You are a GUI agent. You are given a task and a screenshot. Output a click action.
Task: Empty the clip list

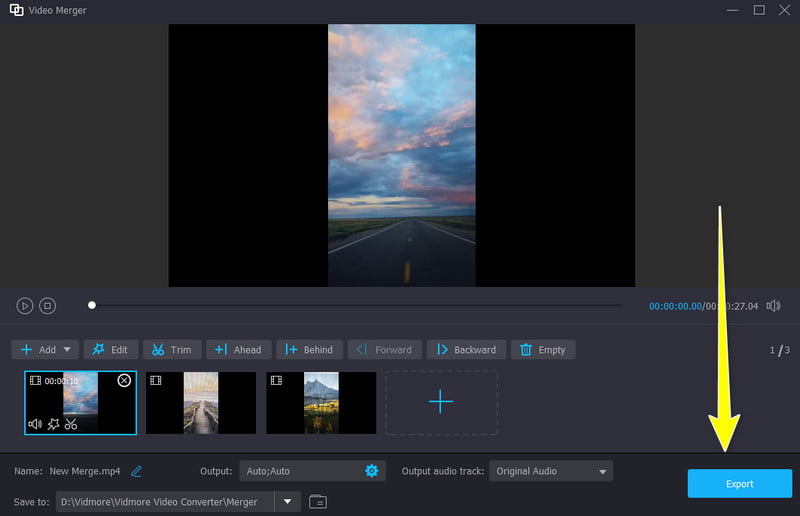click(543, 350)
